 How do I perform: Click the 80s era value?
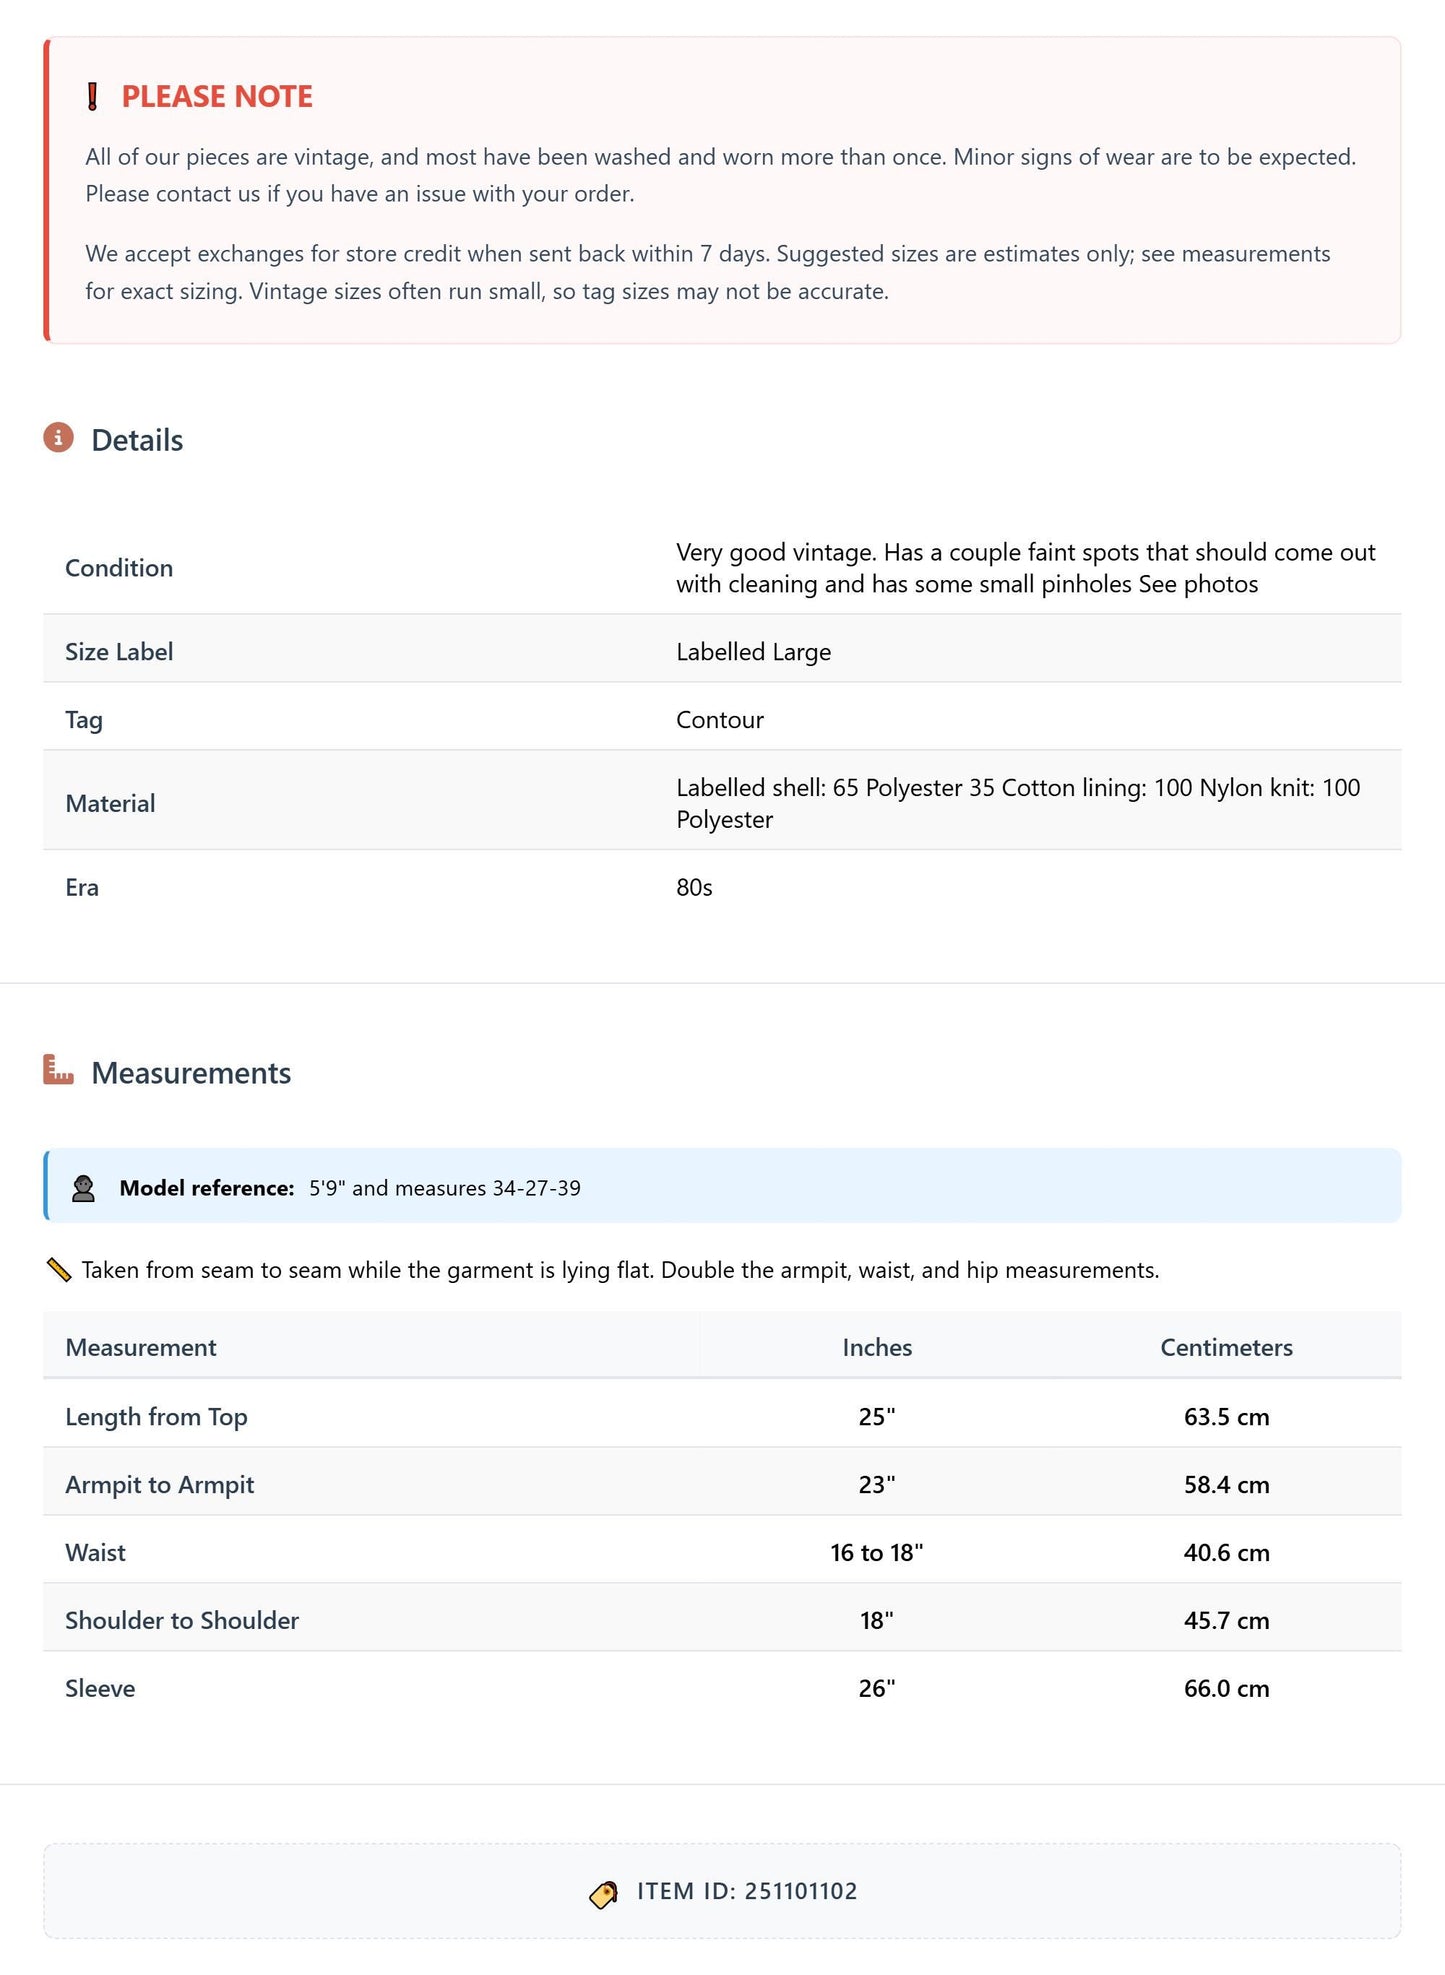pos(694,888)
